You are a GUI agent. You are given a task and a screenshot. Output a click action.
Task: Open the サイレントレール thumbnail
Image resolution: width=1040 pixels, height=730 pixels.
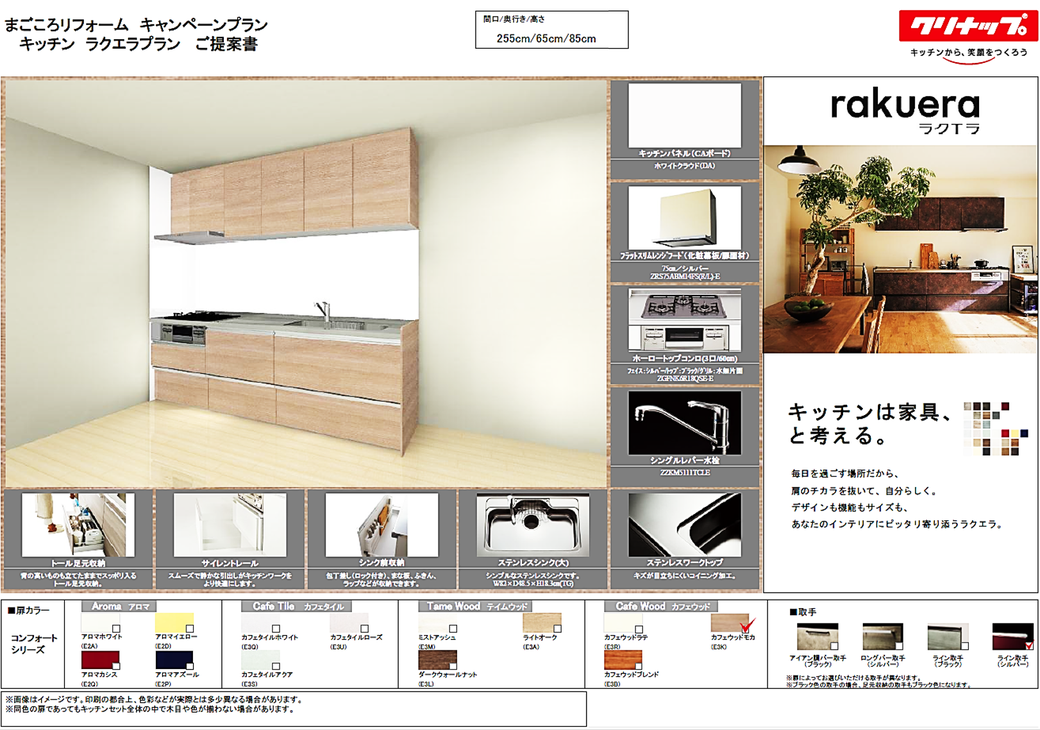[x=229, y=525]
